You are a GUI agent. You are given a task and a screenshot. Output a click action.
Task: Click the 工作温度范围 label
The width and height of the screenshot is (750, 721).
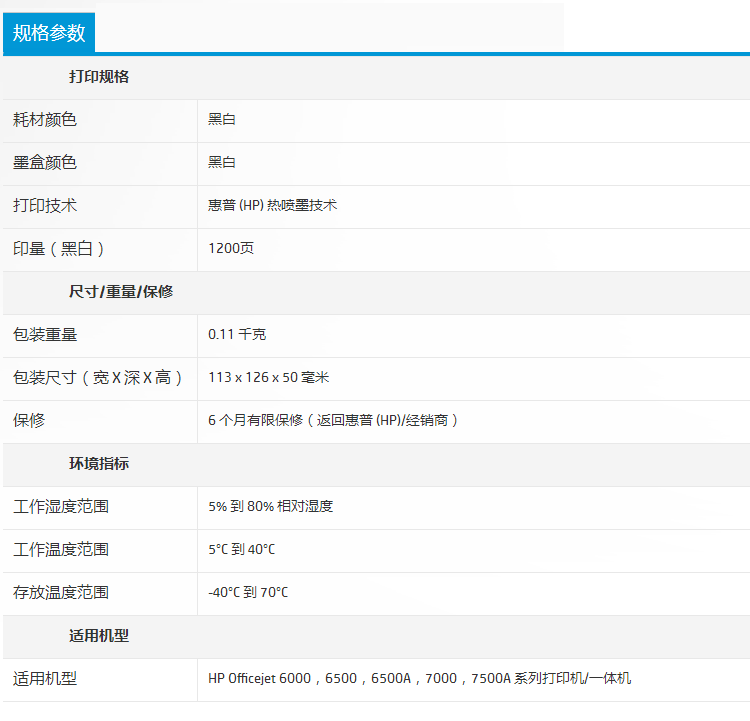(x=61, y=550)
